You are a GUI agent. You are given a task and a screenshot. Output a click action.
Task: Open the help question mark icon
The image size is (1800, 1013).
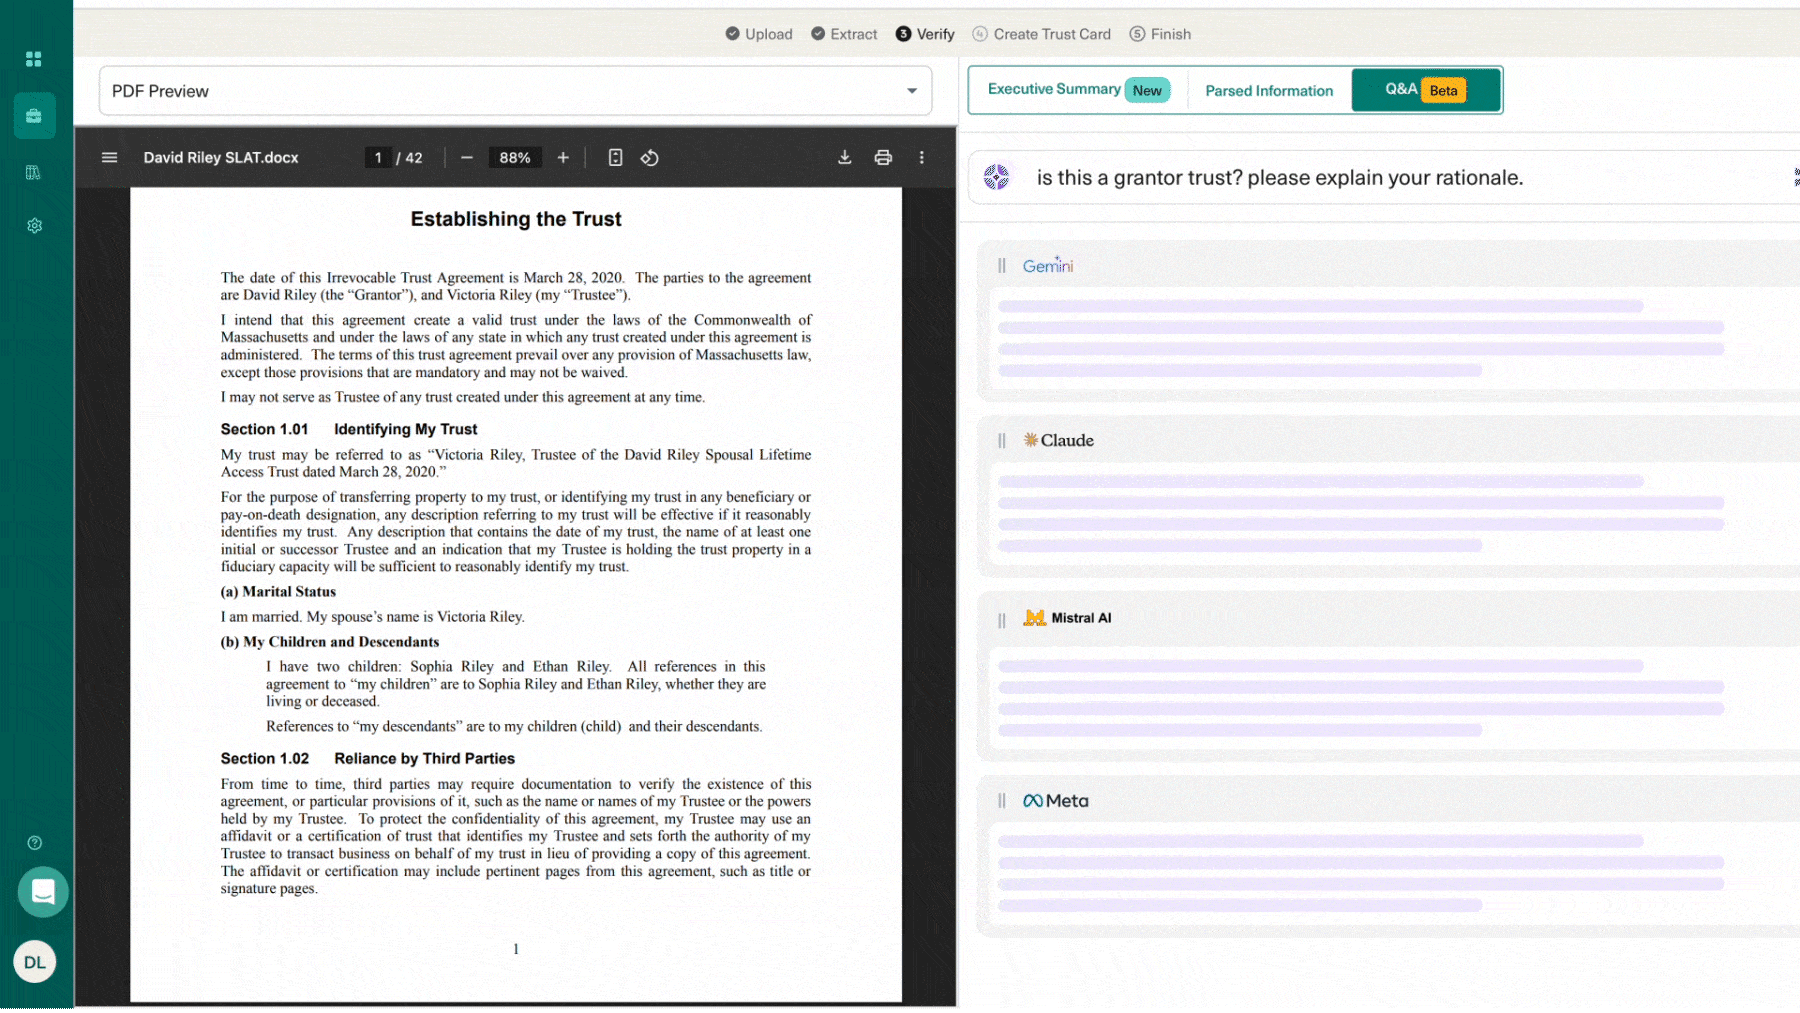tap(35, 843)
